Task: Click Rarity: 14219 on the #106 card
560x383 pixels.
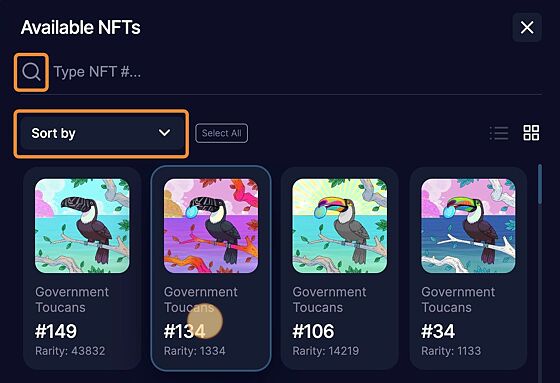Action: point(326,351)
